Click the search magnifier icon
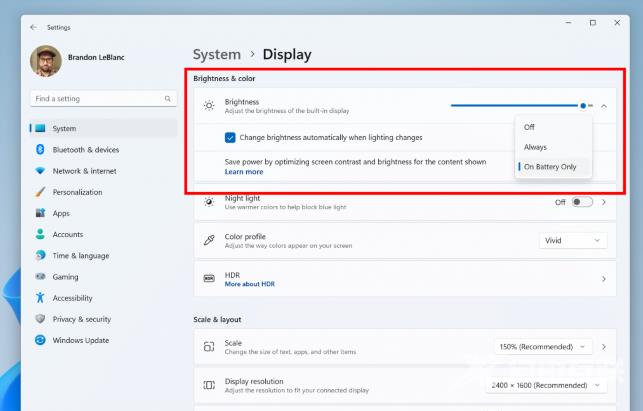The width and height of the screenshot is (643, 411). [x=167, y=99]
